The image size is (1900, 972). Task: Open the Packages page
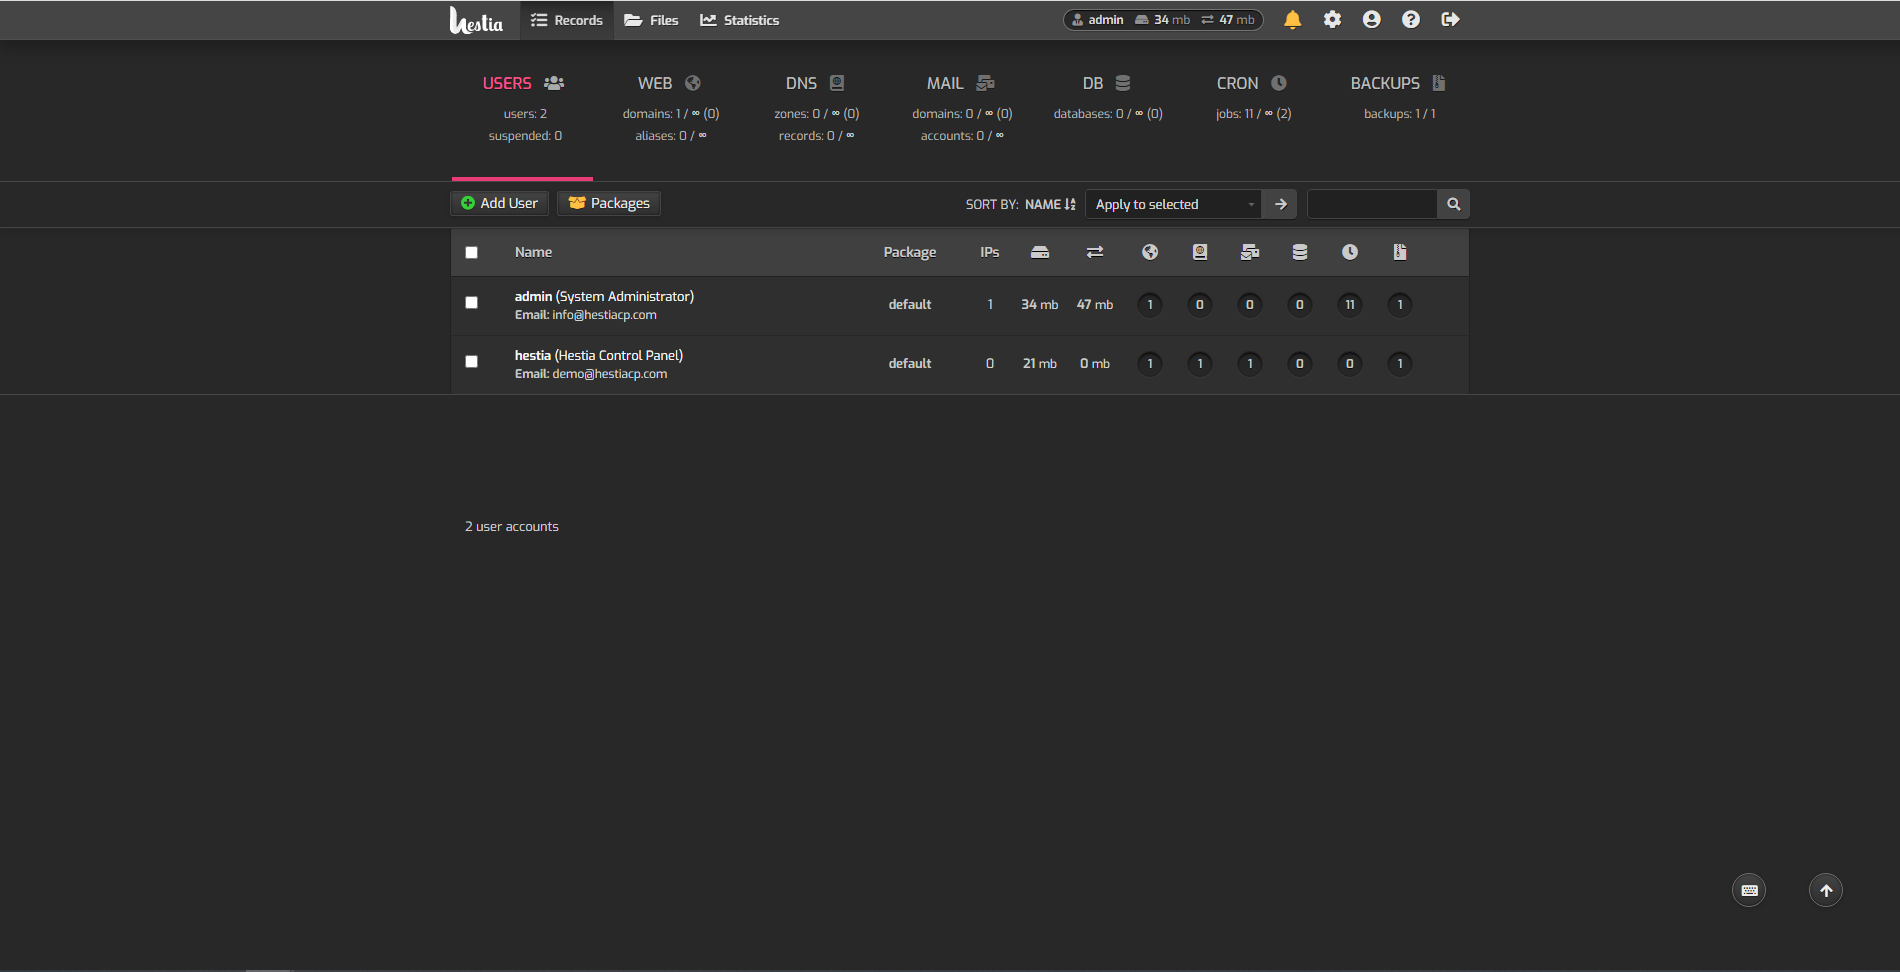608,203
